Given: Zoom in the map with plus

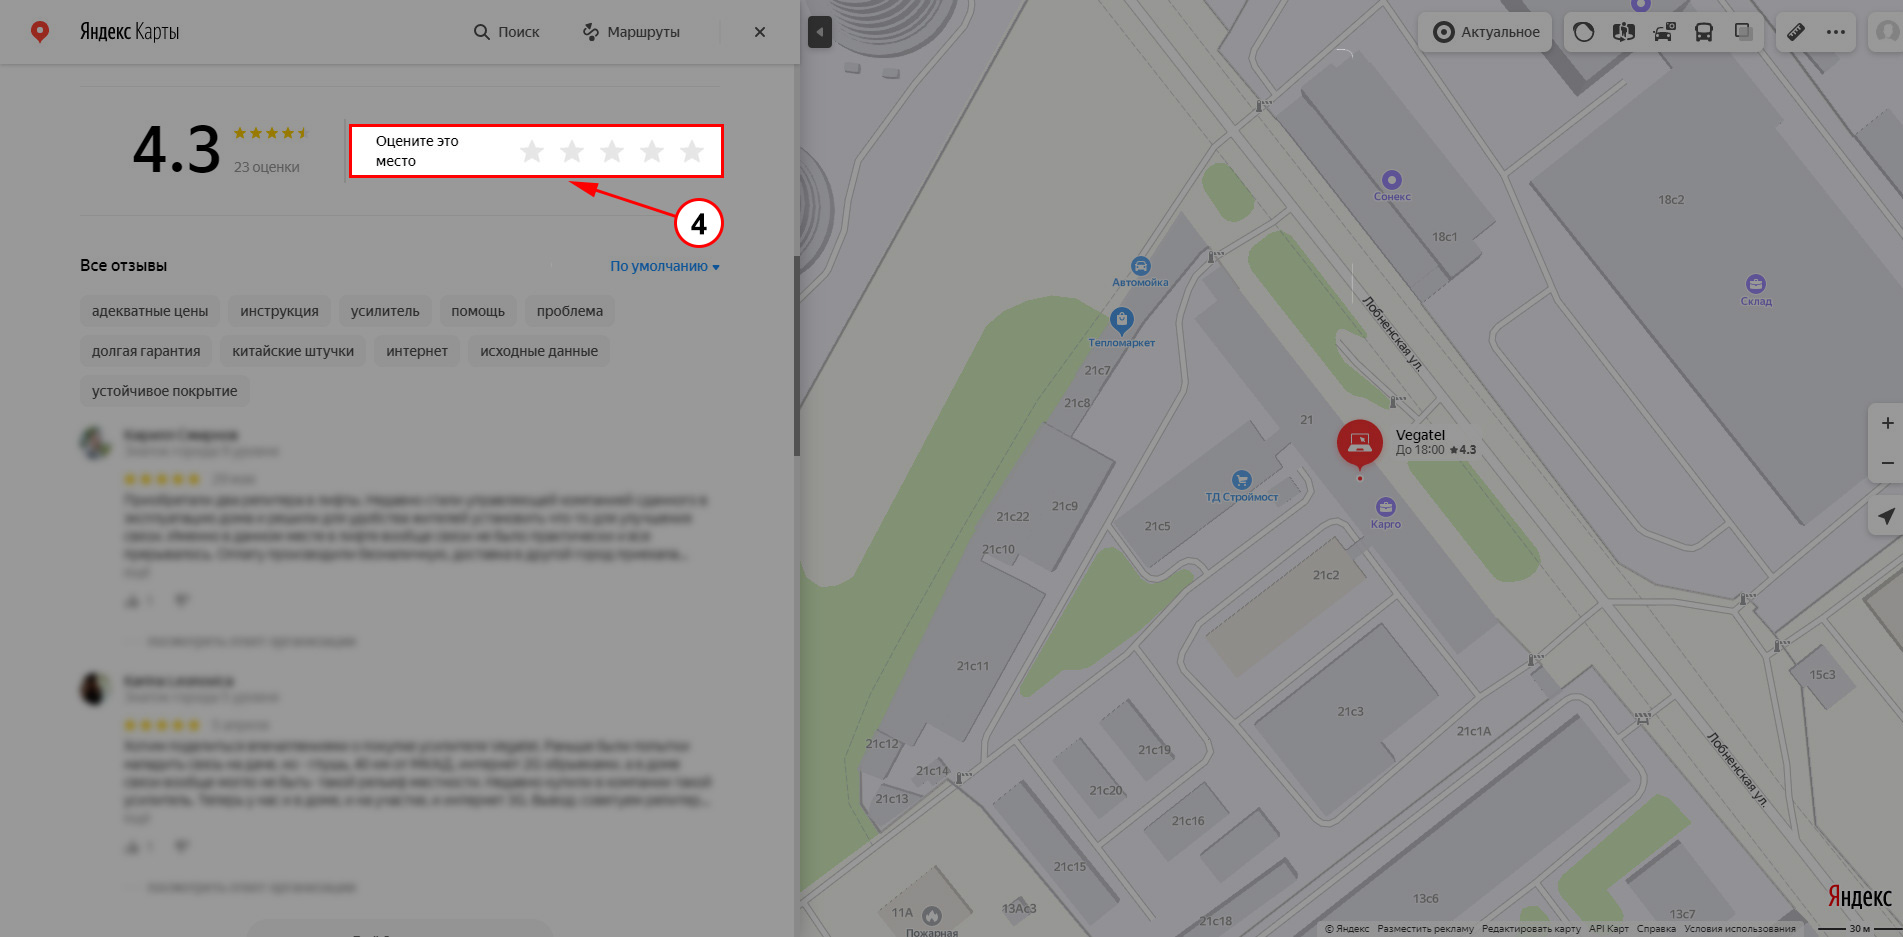Looking at the screenshot, I should pyautogui.click(x=1887, y=423).
